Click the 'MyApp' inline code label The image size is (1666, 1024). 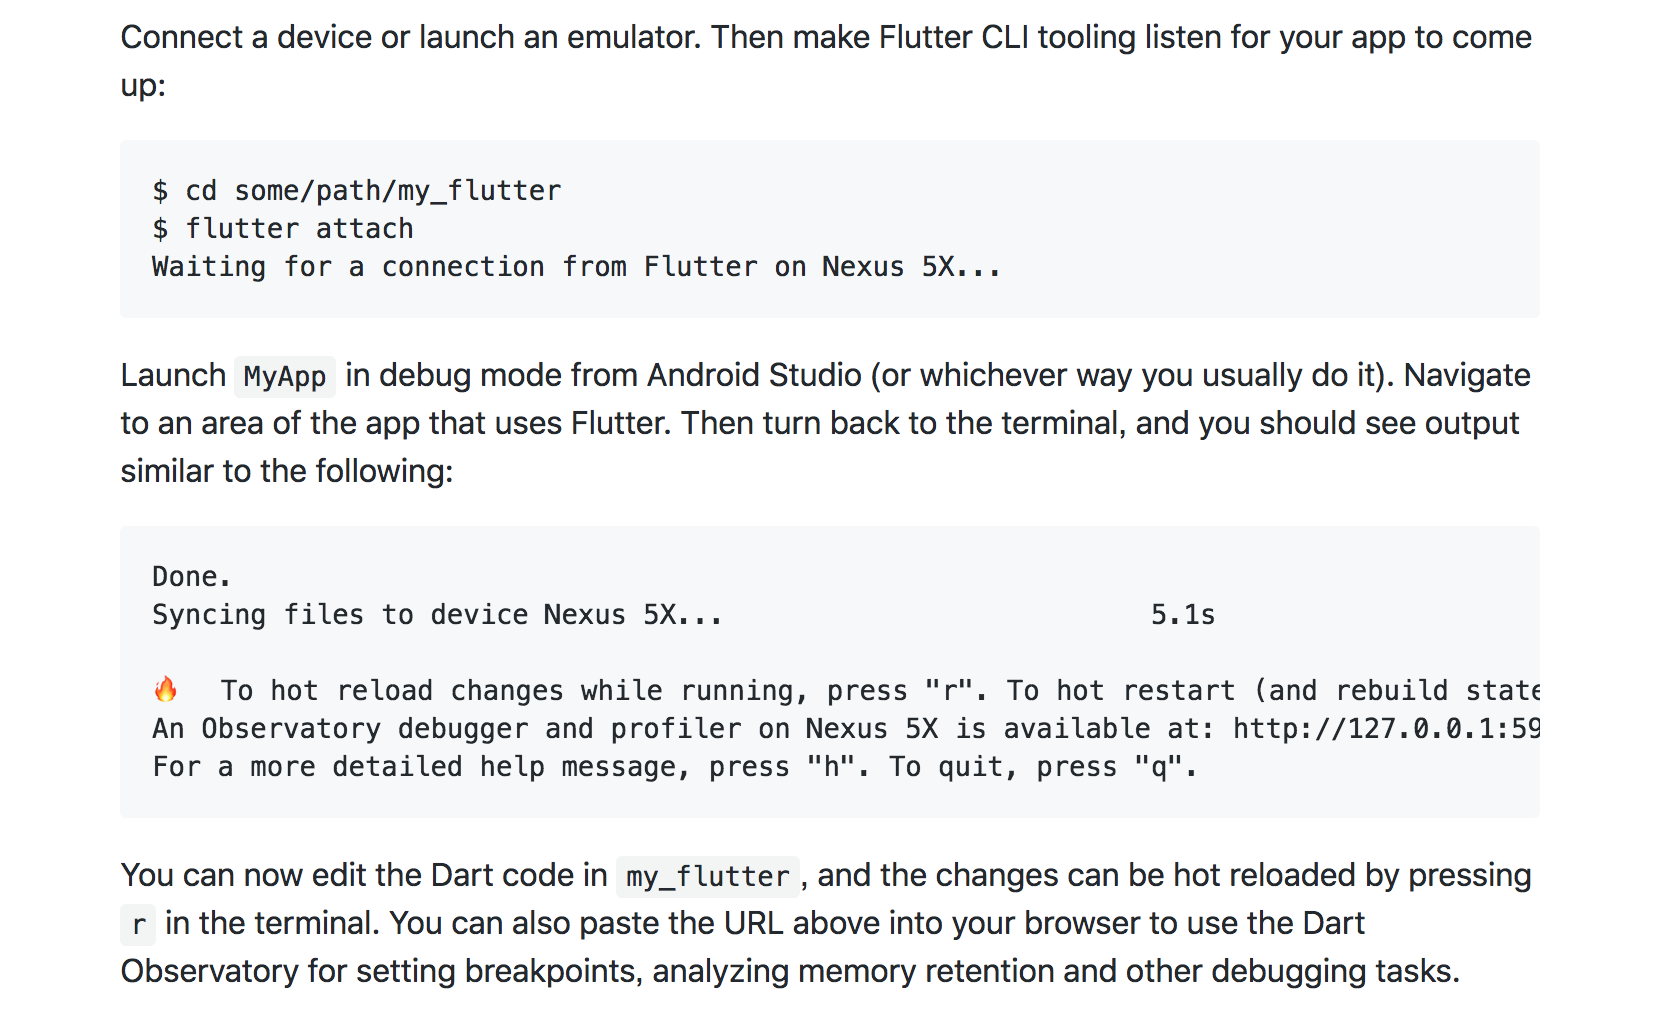click(x=285, y=376)
